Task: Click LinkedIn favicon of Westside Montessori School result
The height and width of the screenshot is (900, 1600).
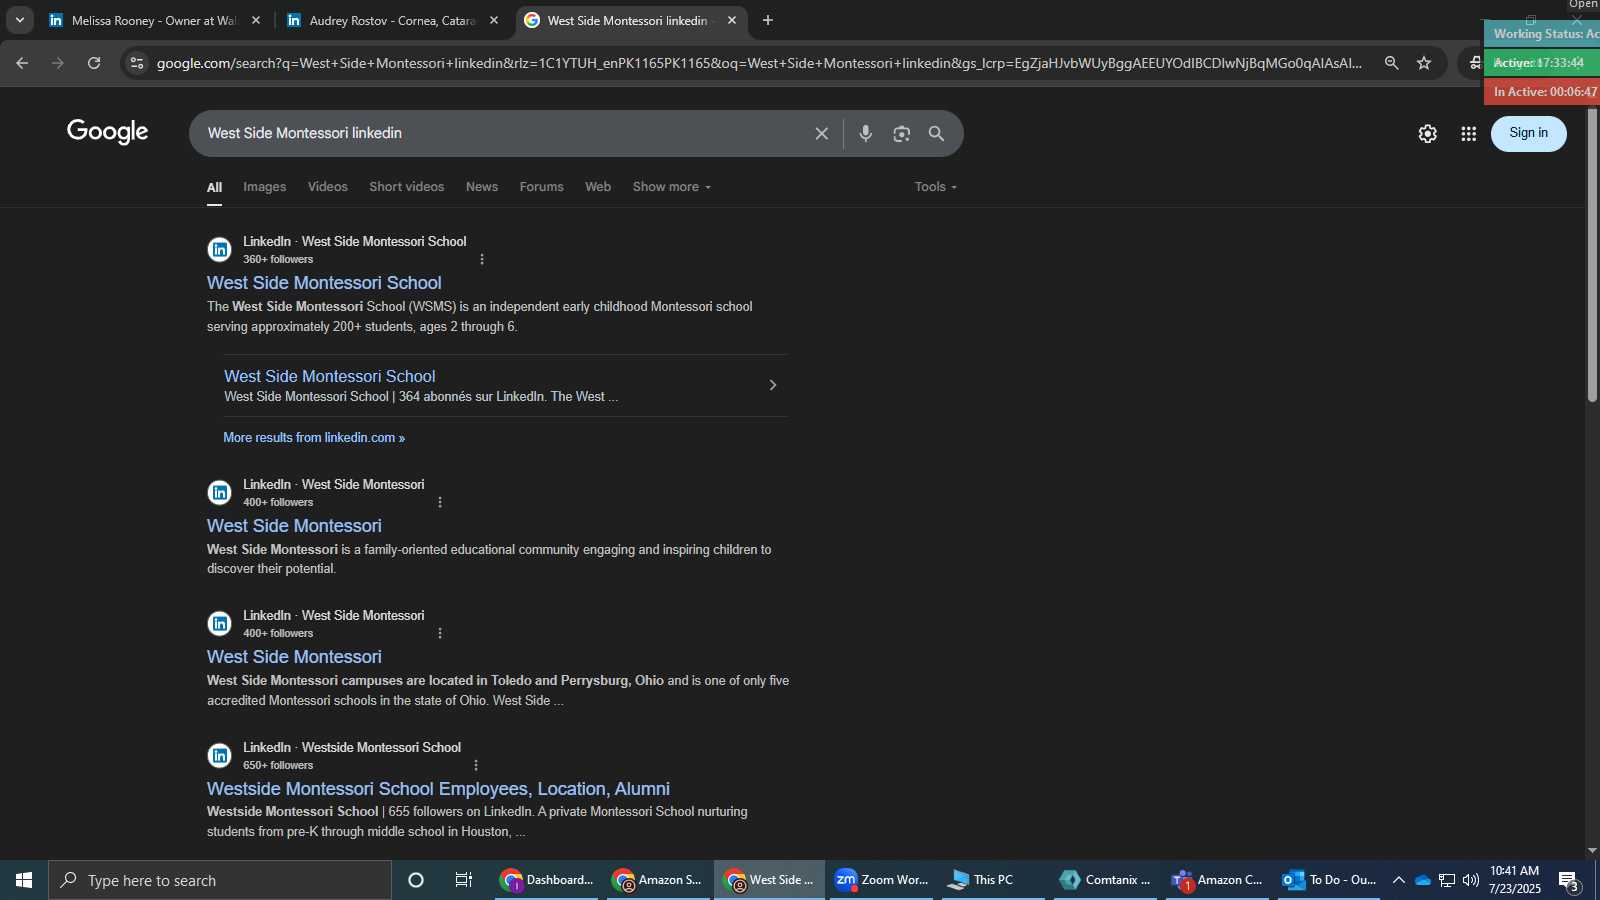Action: tap(219, 756)
